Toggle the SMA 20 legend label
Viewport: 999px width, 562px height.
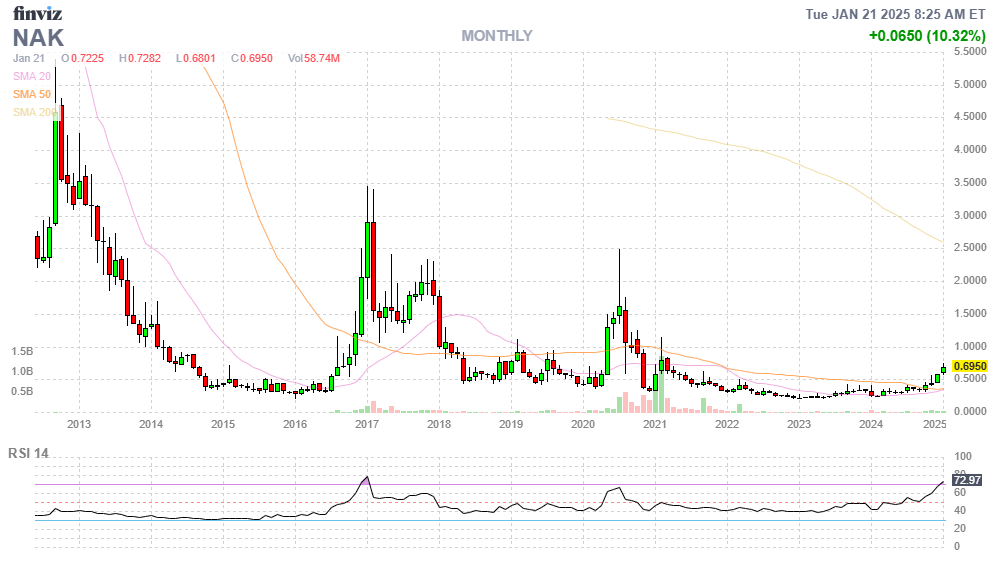point(32,76)
